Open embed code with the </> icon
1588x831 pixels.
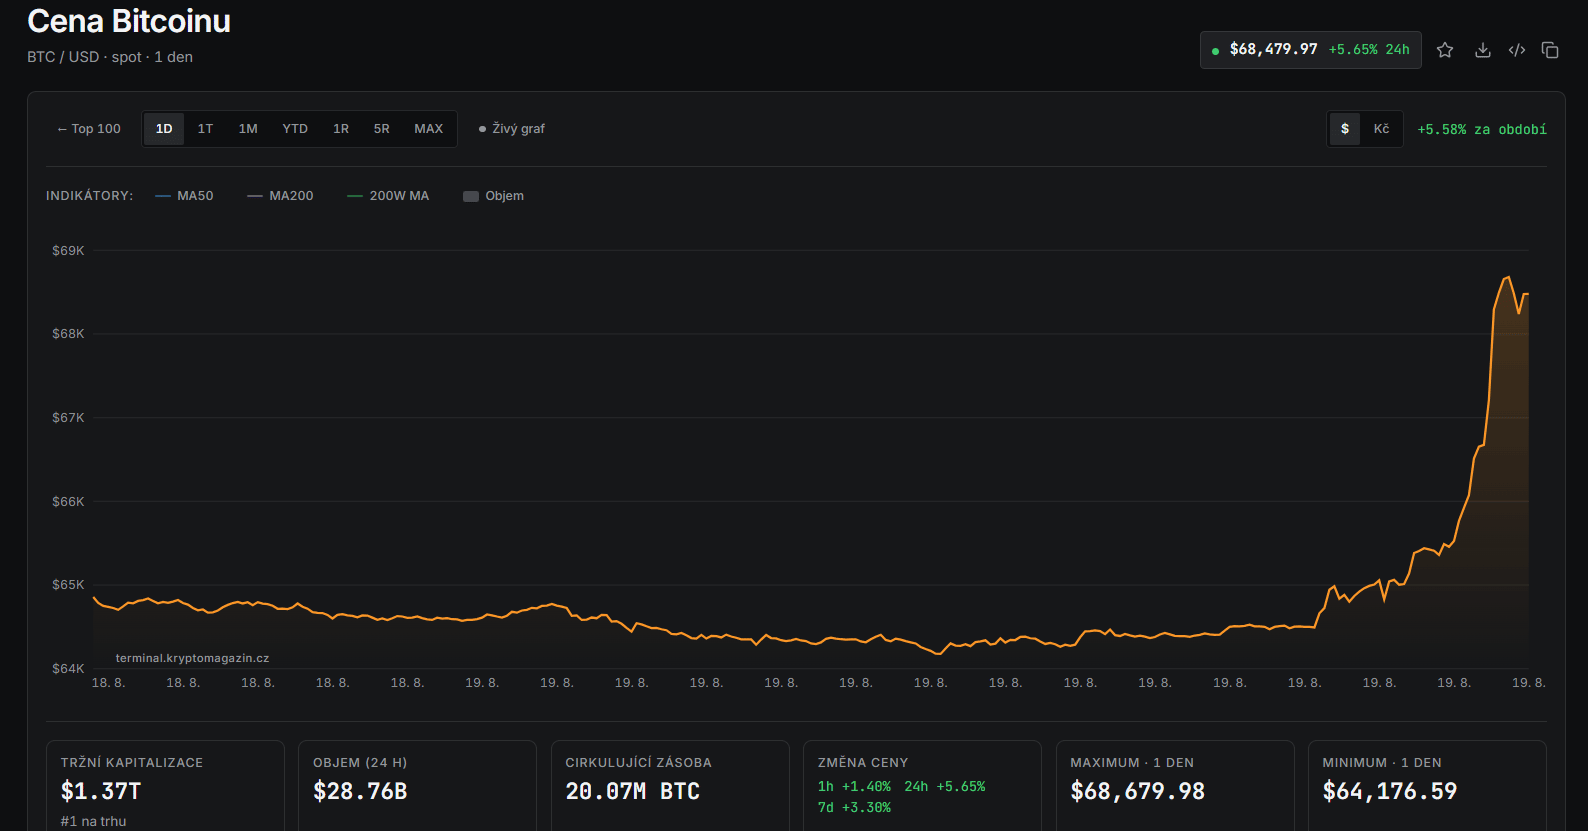1517,50
